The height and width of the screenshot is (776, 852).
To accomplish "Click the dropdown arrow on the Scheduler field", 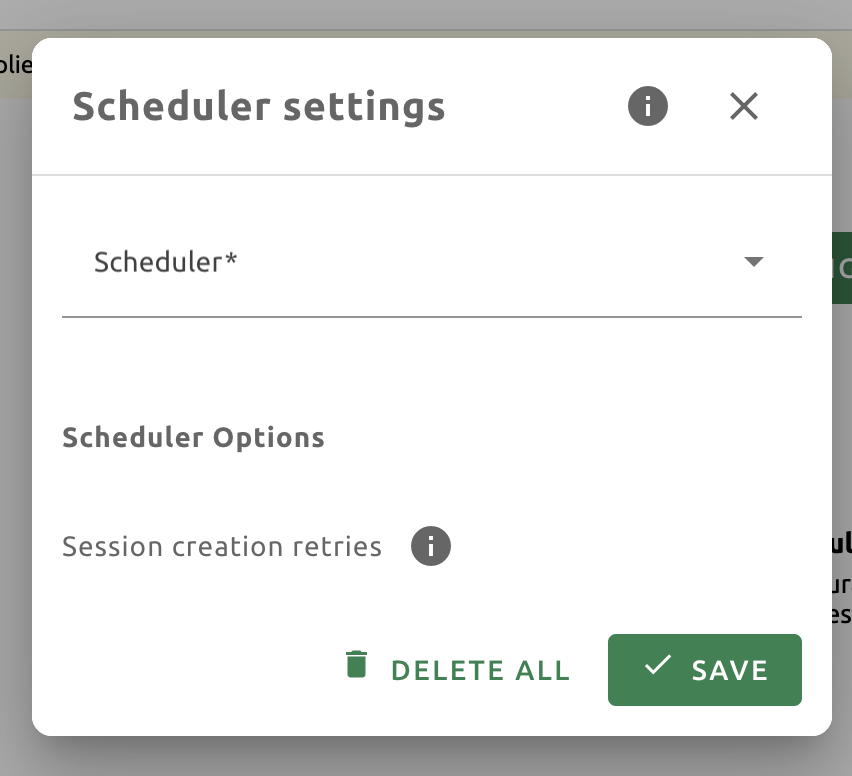I will coord(754,263).
